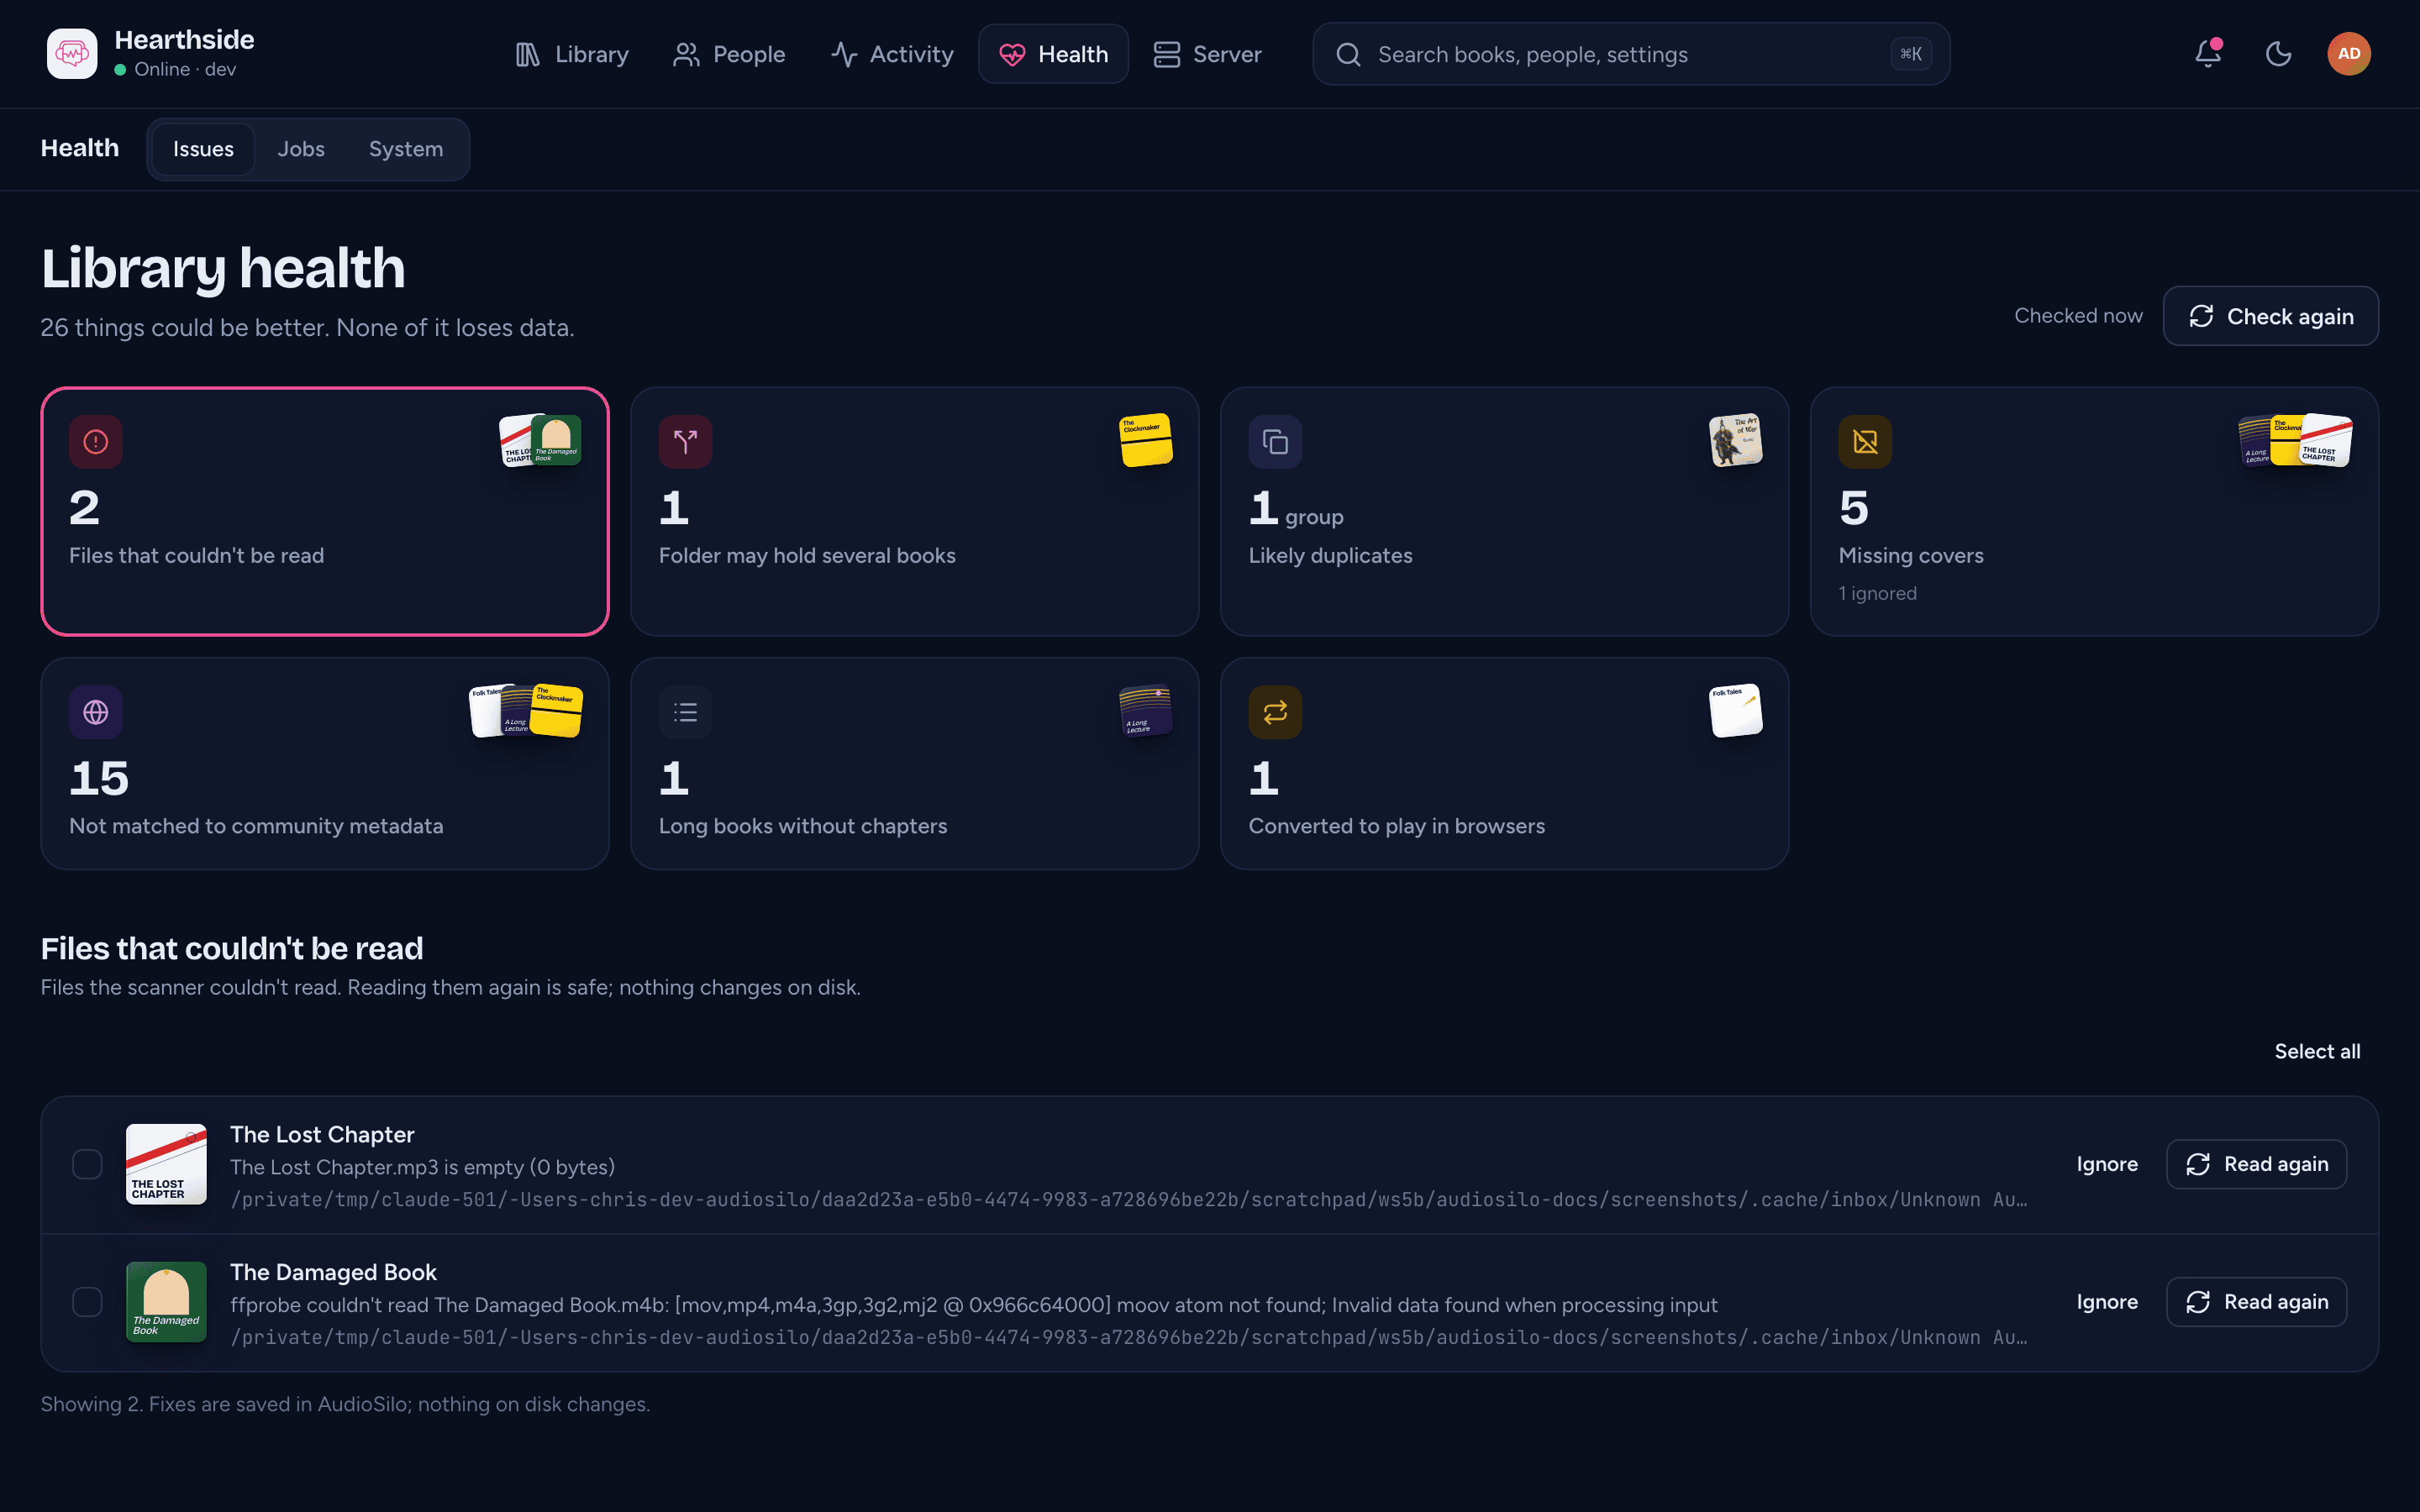The height and width of the screenshot is (1512, 2420).
Task: Ignore The Lost Chapter issue
Action: pyautogui.click(x=2107, y=1164)
